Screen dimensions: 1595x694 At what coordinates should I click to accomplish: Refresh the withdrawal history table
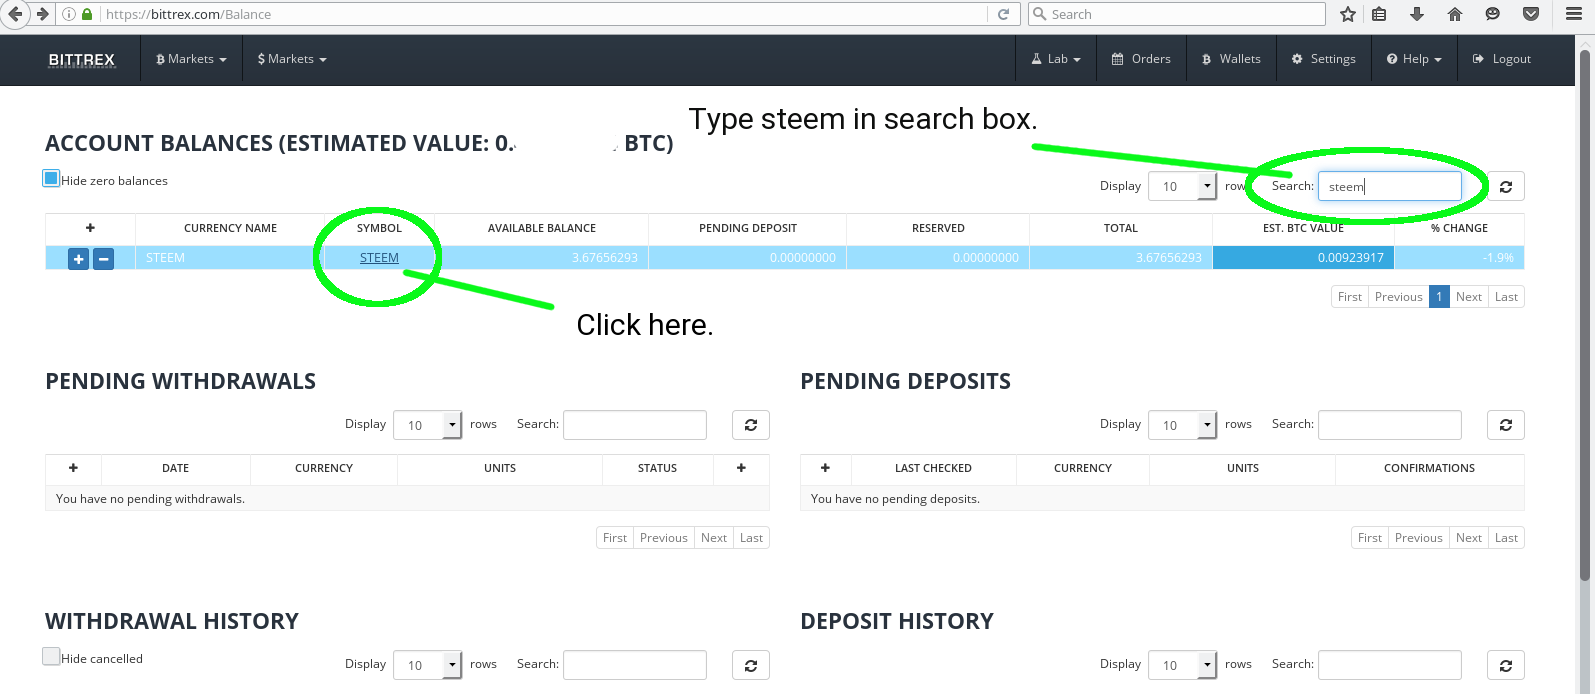(751, 665)
